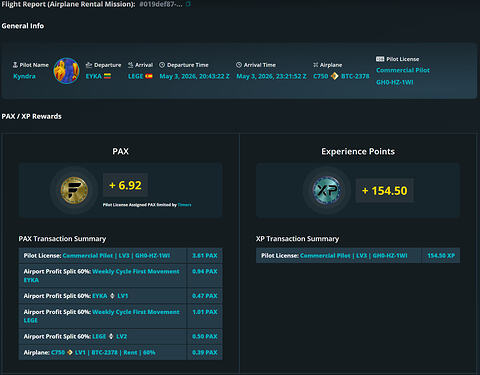Click the pilot name person icon
Screen dimensions: 480x375
[x=15, y=65]
